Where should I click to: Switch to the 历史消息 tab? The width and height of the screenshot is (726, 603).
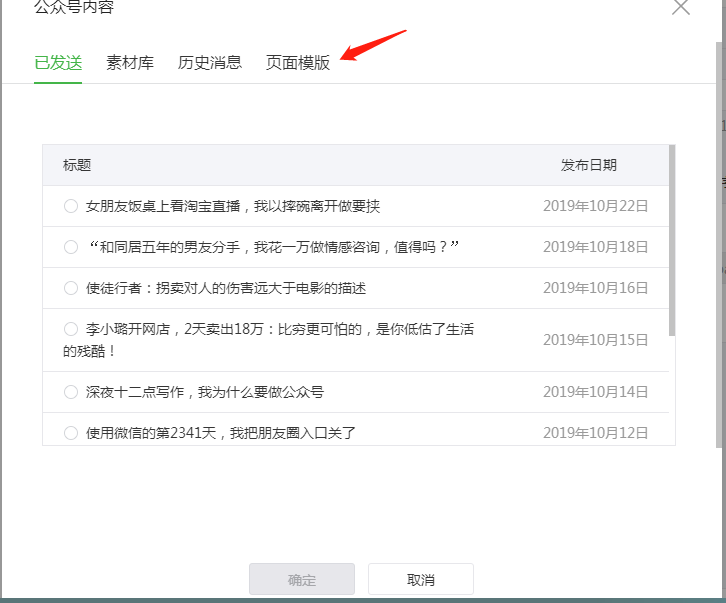point(210,62)
